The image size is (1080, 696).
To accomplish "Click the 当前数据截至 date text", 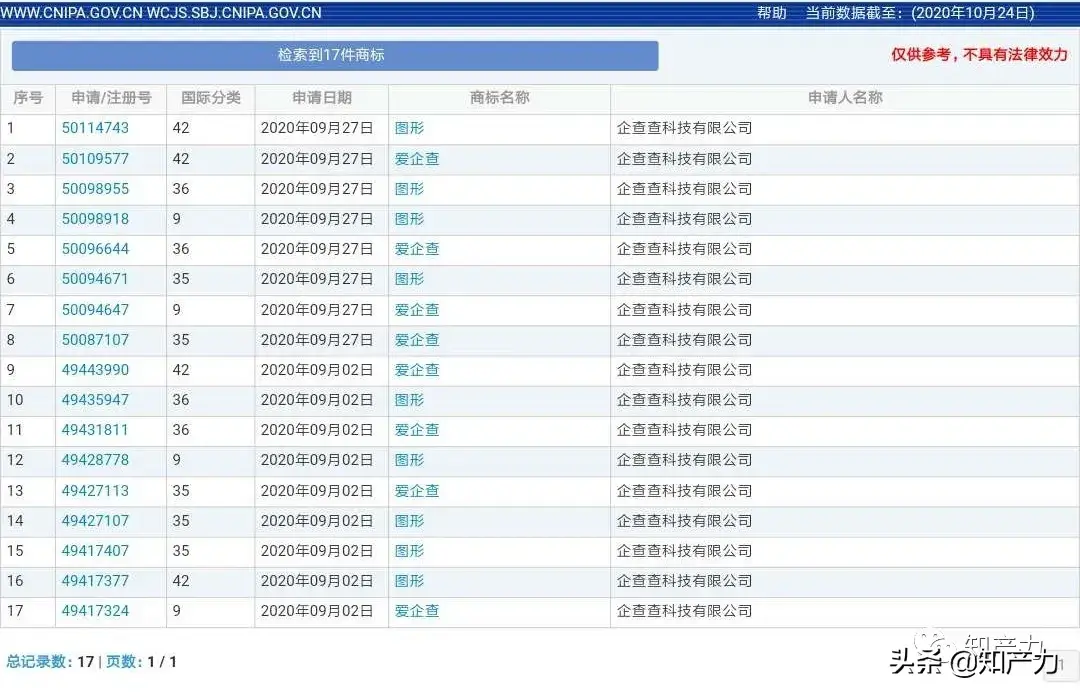I will (920, 13).
